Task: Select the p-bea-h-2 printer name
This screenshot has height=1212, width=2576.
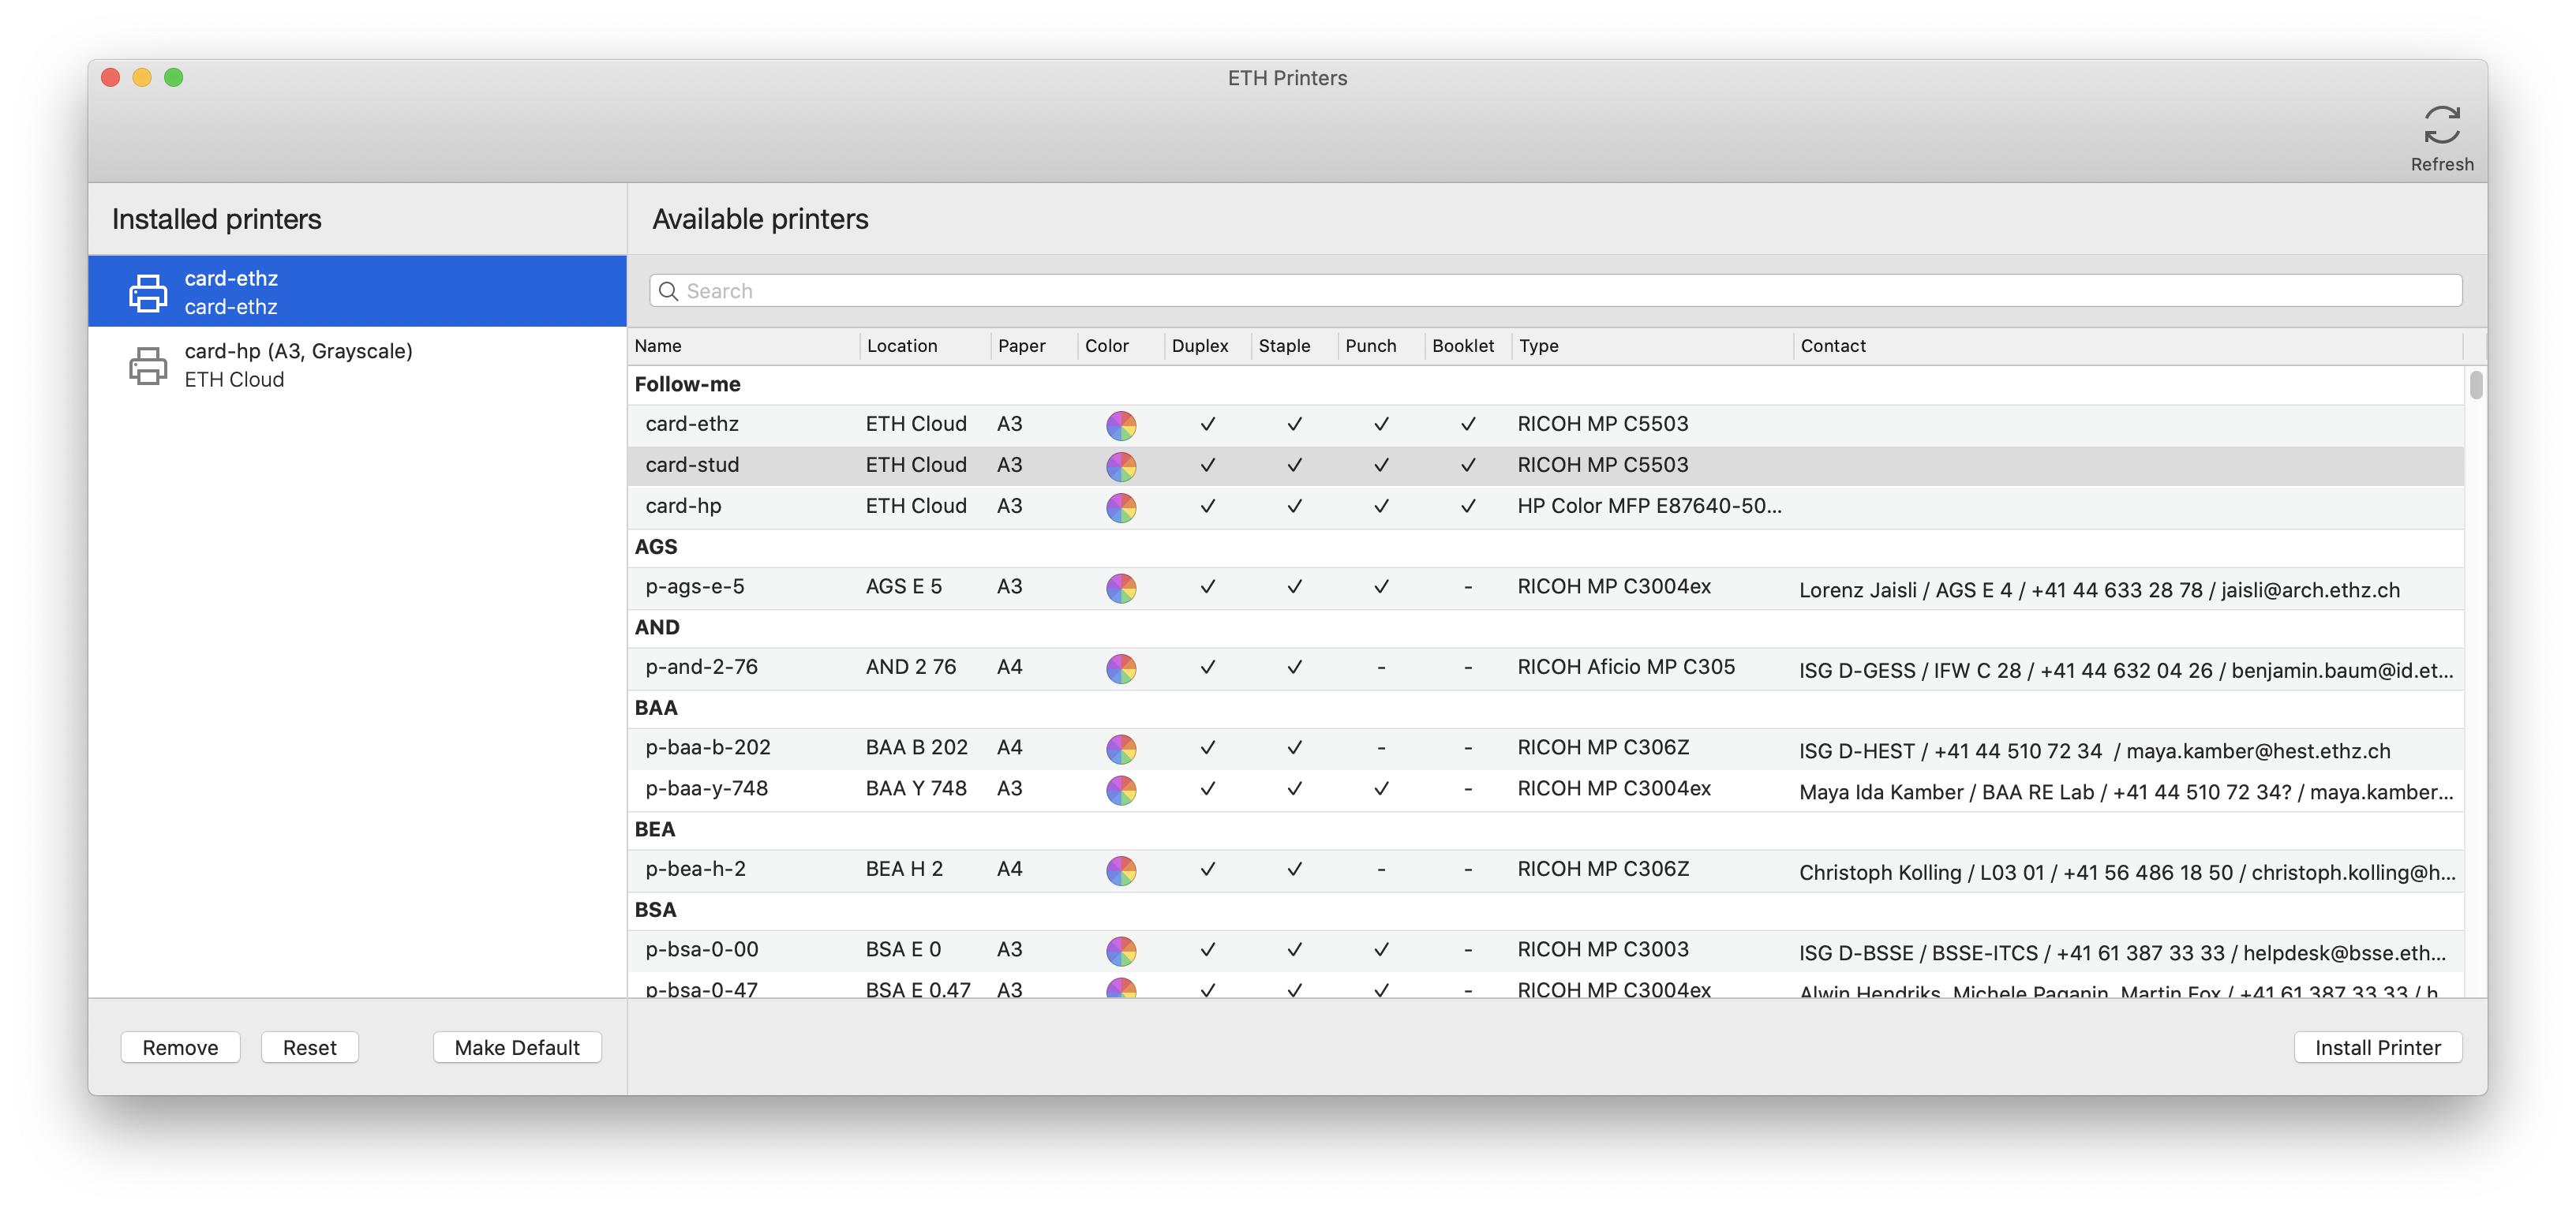Action: [695, 869]
